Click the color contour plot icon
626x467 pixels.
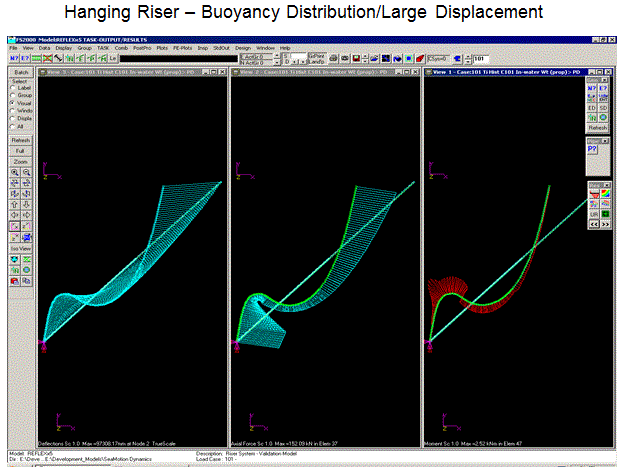tap(604, 193)
